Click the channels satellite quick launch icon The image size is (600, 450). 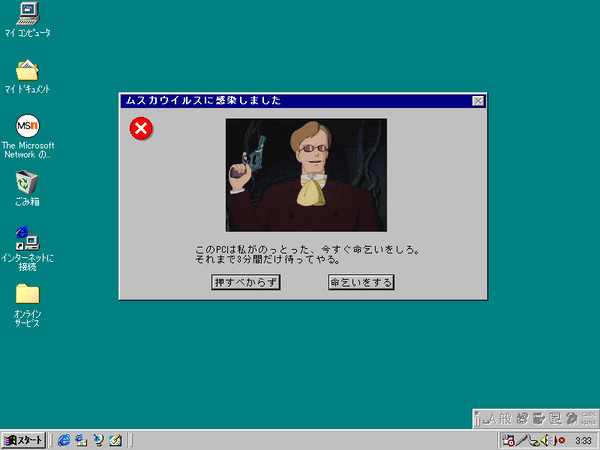(x=98, y=440)
